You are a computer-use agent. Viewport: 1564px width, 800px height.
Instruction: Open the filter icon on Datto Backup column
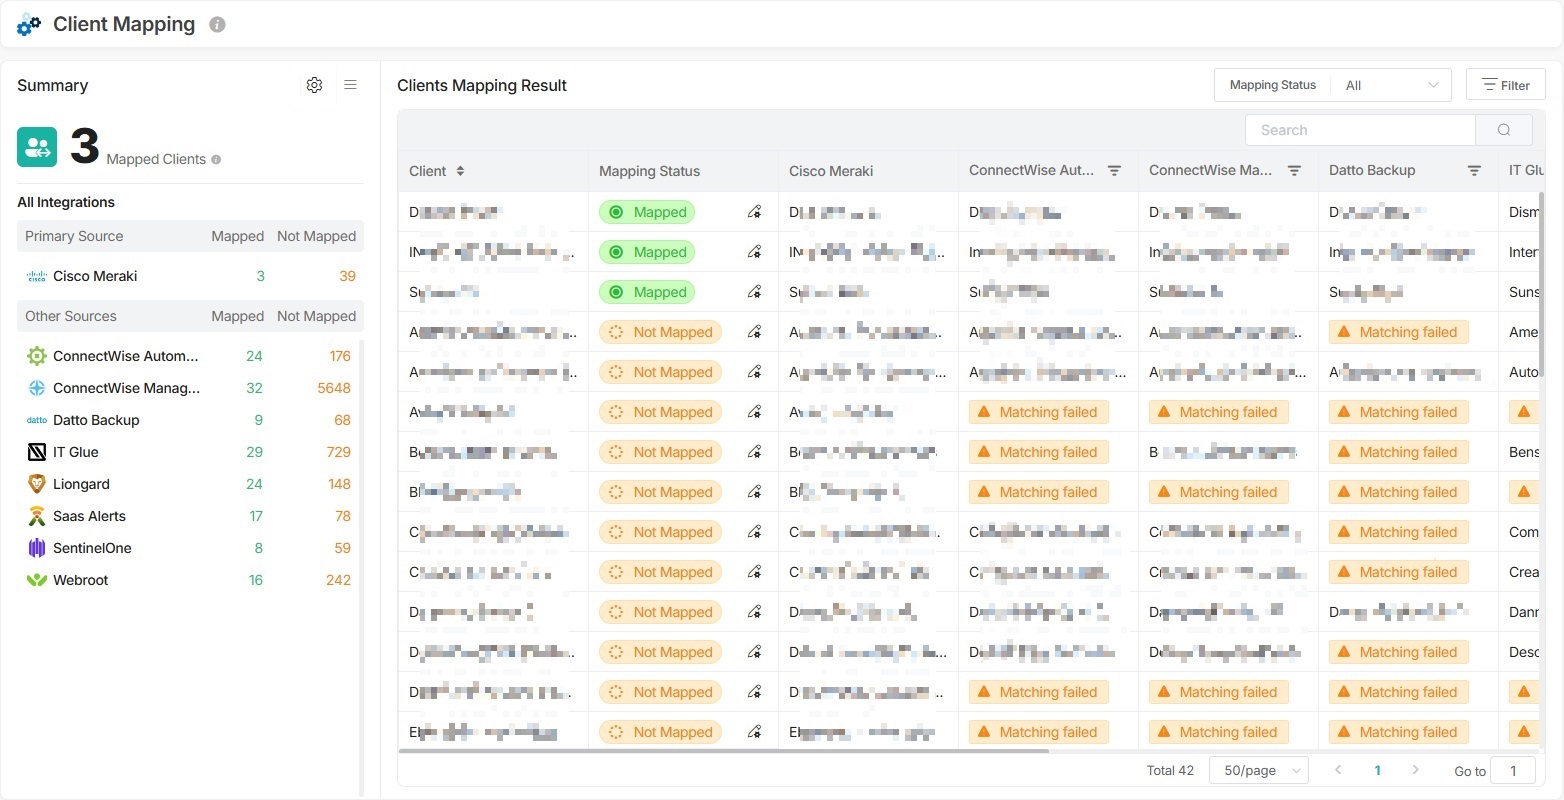(1474, 170)
